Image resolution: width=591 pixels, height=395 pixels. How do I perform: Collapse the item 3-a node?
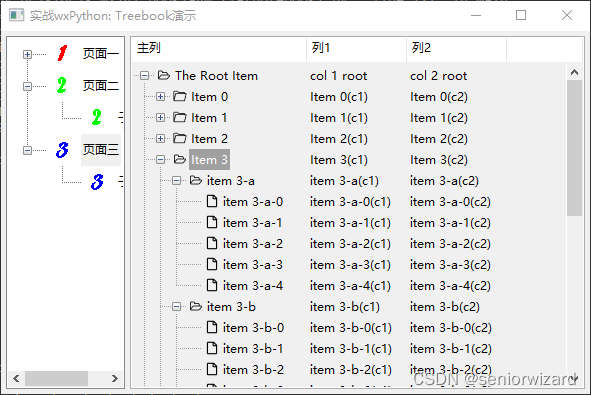click(x=177, y=181)
